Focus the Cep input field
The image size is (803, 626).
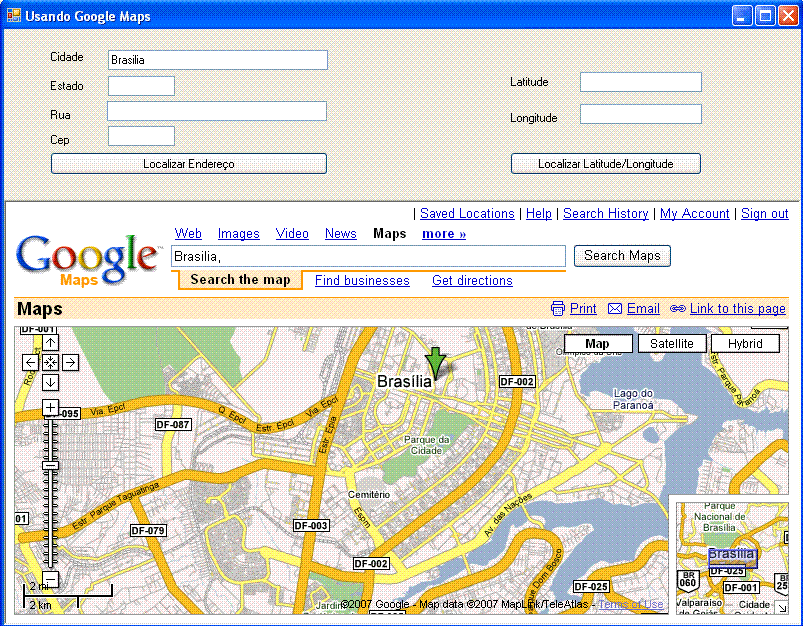point(141,136)
